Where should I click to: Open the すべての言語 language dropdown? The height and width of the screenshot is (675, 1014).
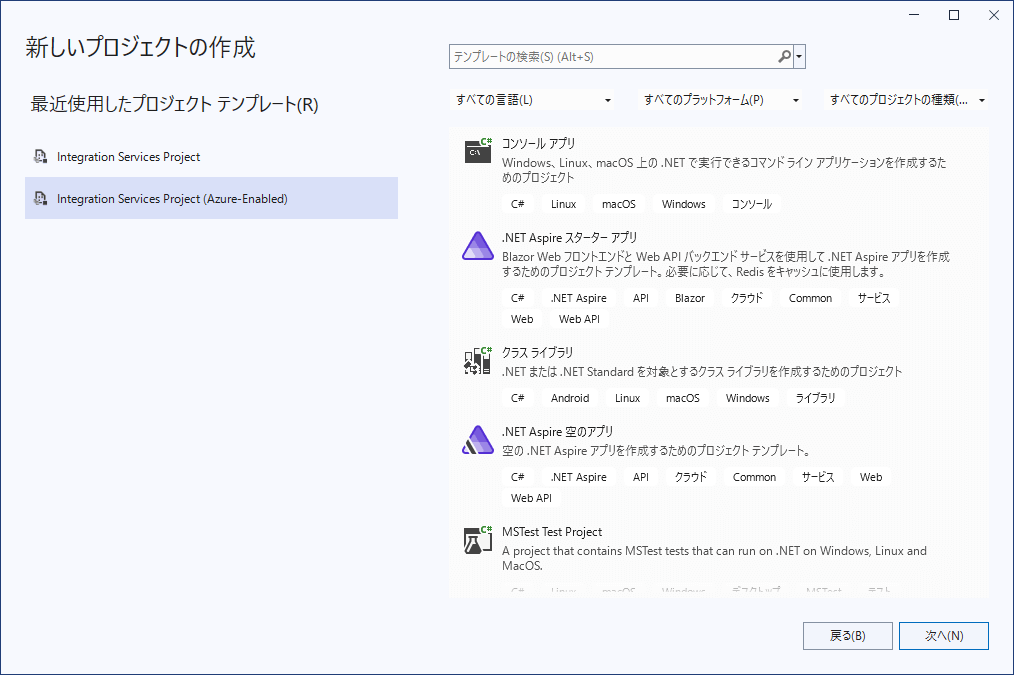[x=533, y=100]
